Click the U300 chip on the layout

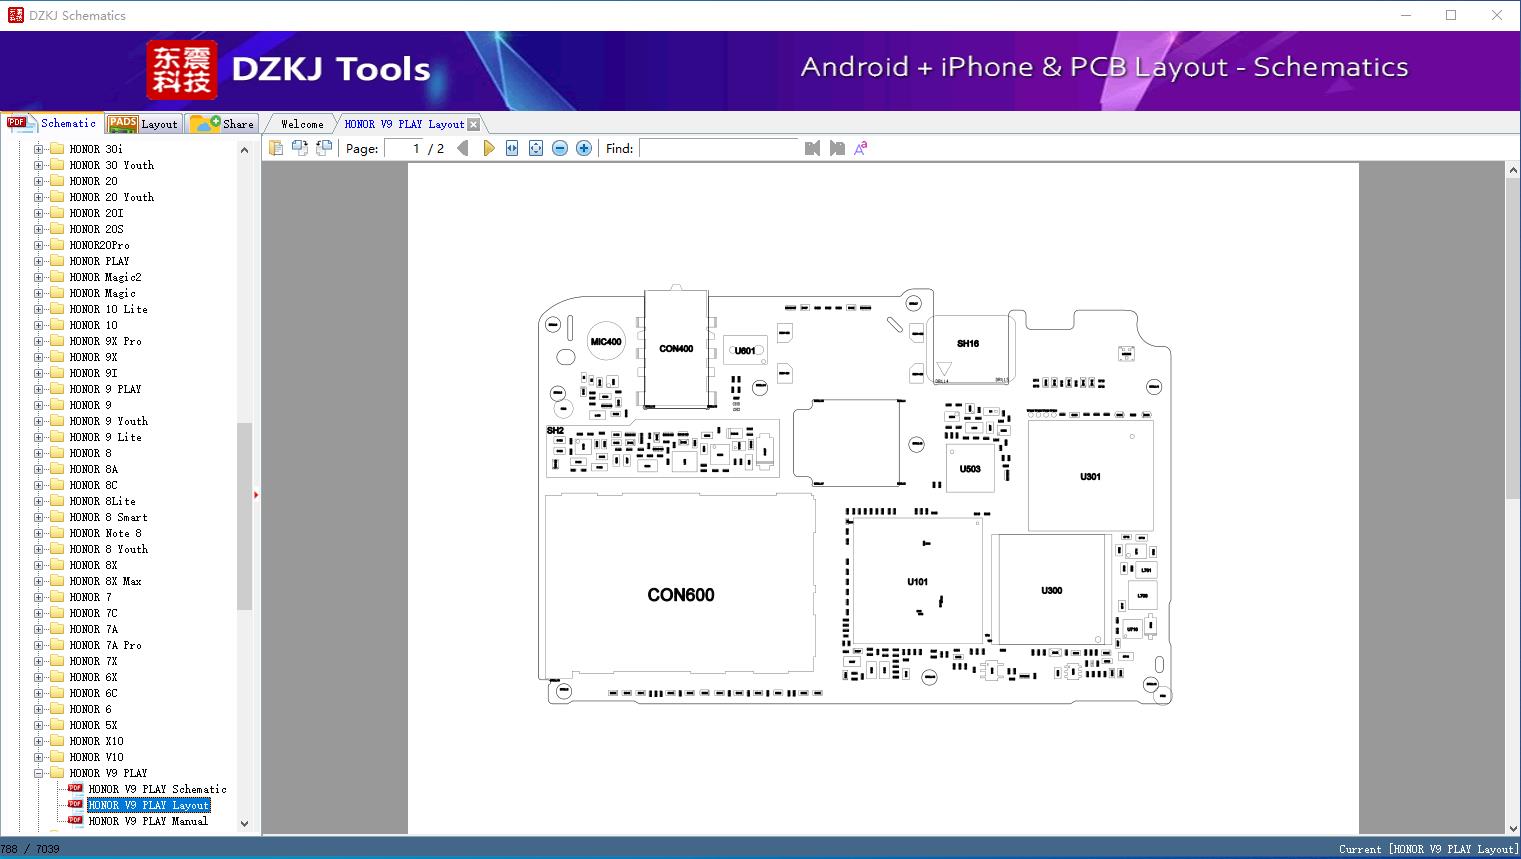tap(1051, 590)
